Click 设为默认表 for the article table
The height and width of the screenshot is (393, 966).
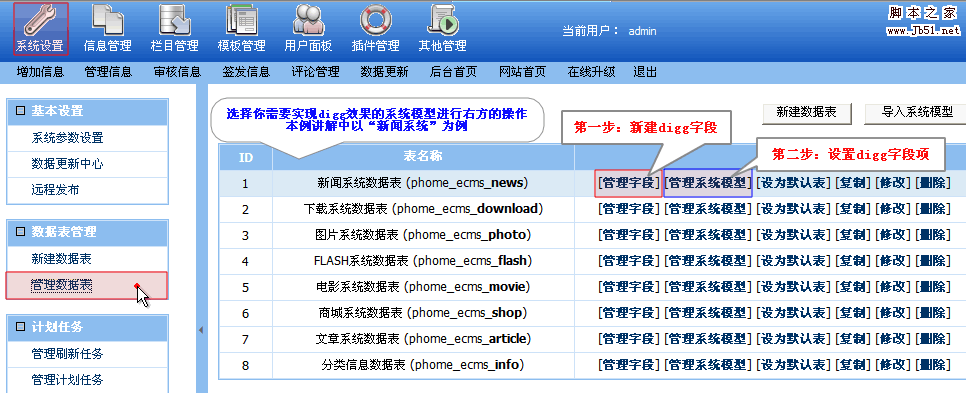click(x=794, y=339)
